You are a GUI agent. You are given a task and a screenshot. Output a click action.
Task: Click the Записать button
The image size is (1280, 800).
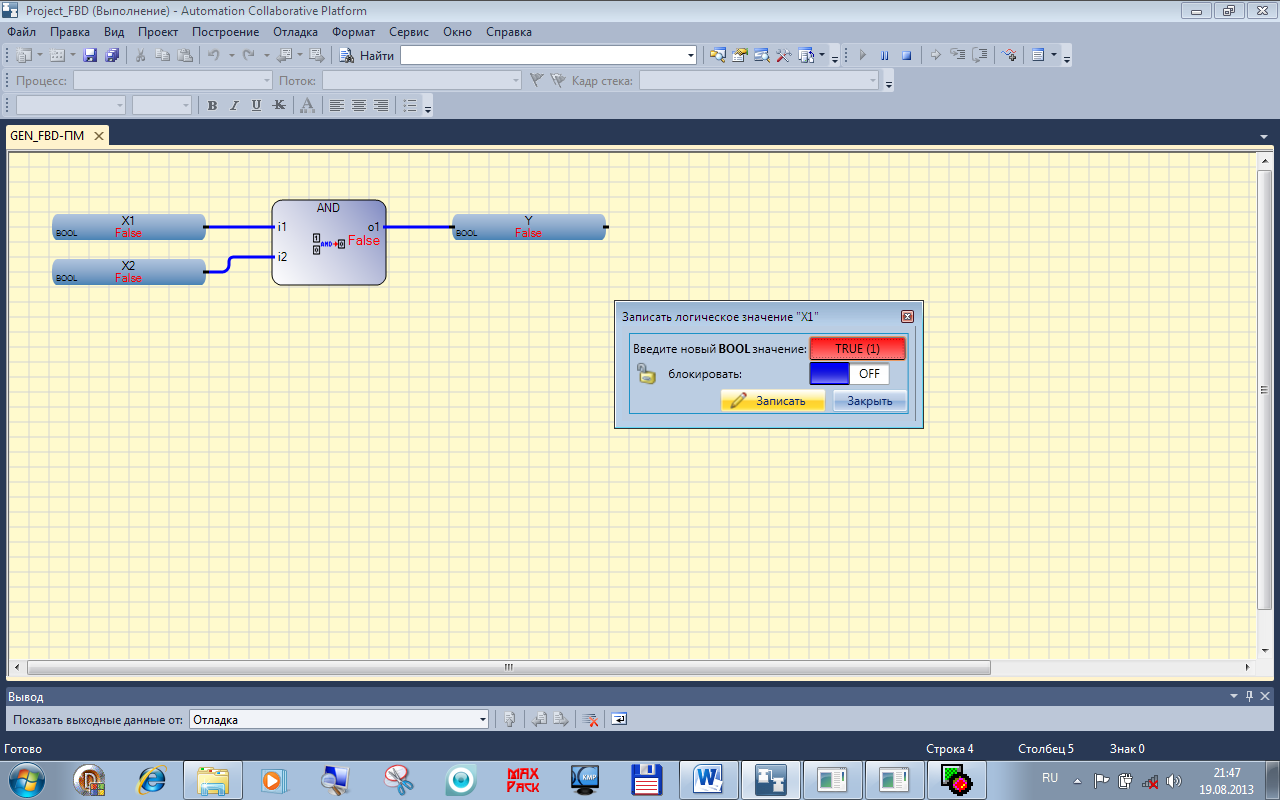coord(773,401)
